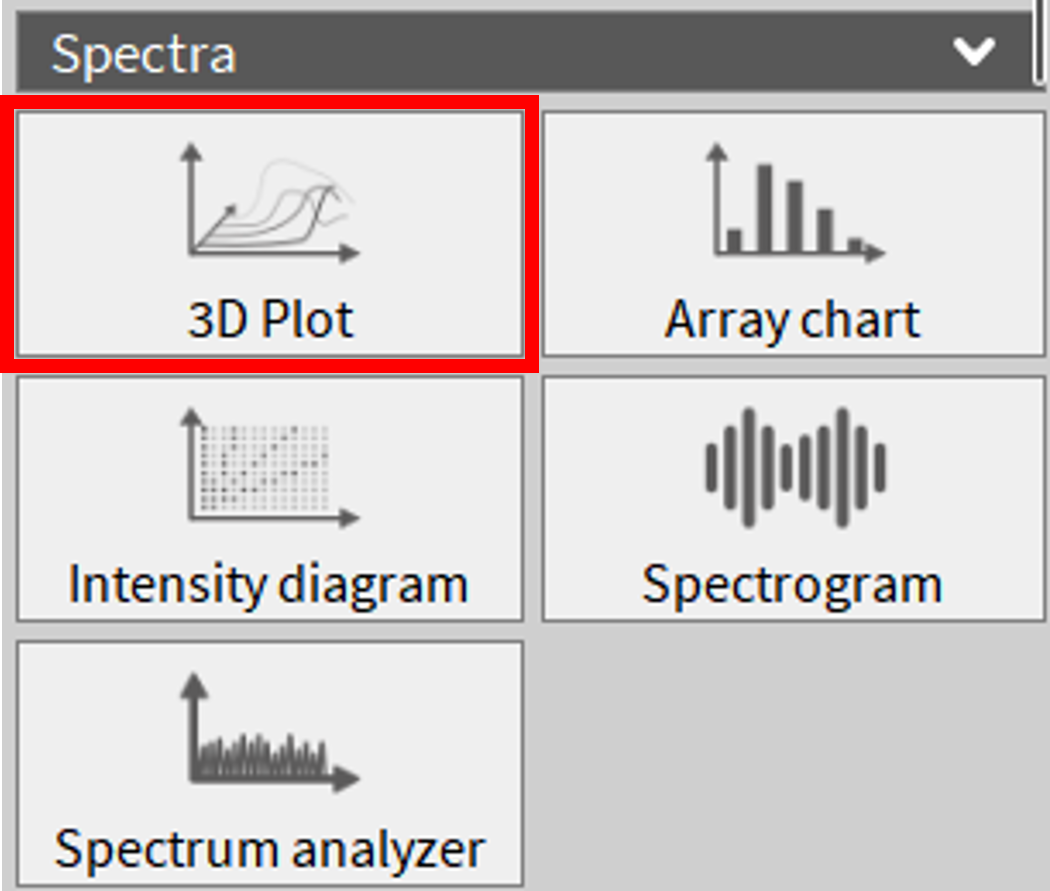Click the Intensity diagram dotted-grid icon
The width and height of the screenshot is (1050, 891).
coord(270,467)
